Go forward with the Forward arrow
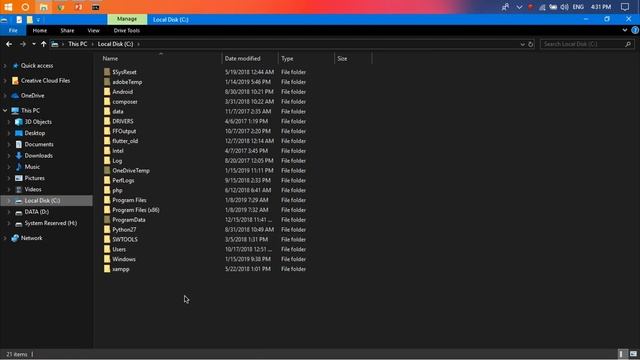Screen dimensions: 640x360 pos(23,44)
